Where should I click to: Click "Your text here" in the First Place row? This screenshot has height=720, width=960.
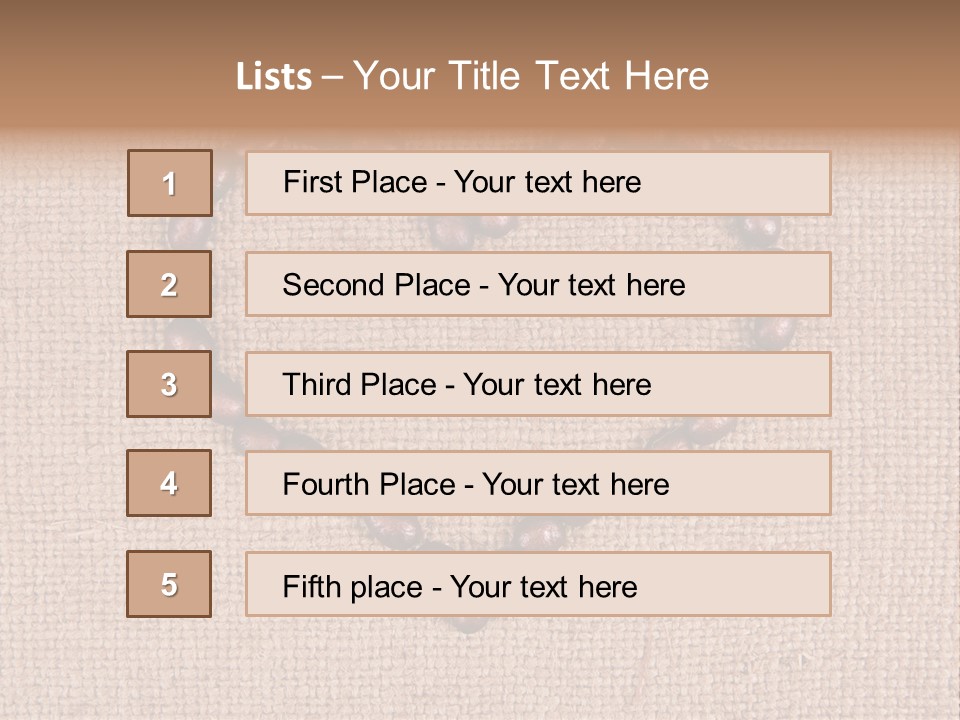[547, 182]
